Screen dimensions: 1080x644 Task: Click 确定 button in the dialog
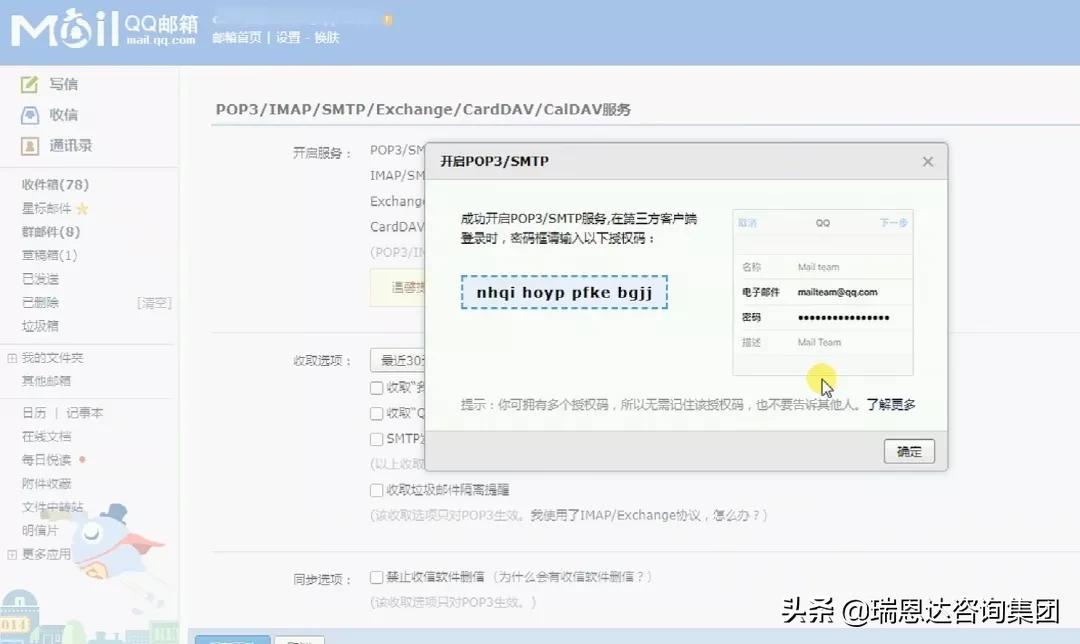point(909,451)
